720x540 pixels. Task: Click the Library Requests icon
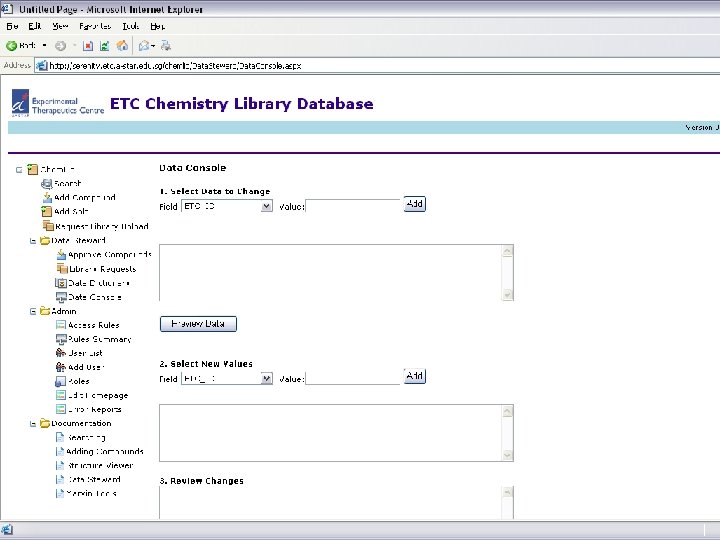pyautogui.click(x=62, y=269)
